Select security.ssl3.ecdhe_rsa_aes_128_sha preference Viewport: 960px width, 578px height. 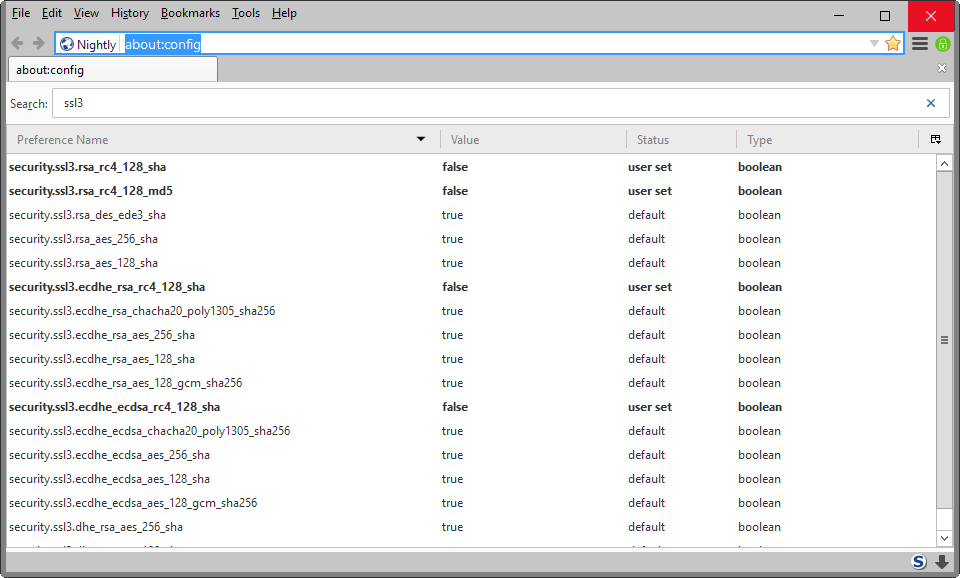102,359
